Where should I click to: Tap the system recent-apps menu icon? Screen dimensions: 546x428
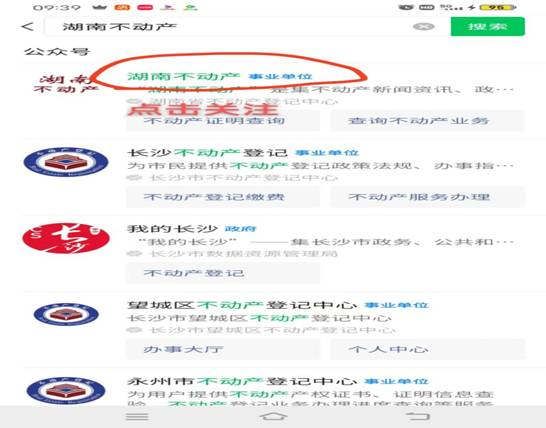pyautogui.click(x=137, y=417)
